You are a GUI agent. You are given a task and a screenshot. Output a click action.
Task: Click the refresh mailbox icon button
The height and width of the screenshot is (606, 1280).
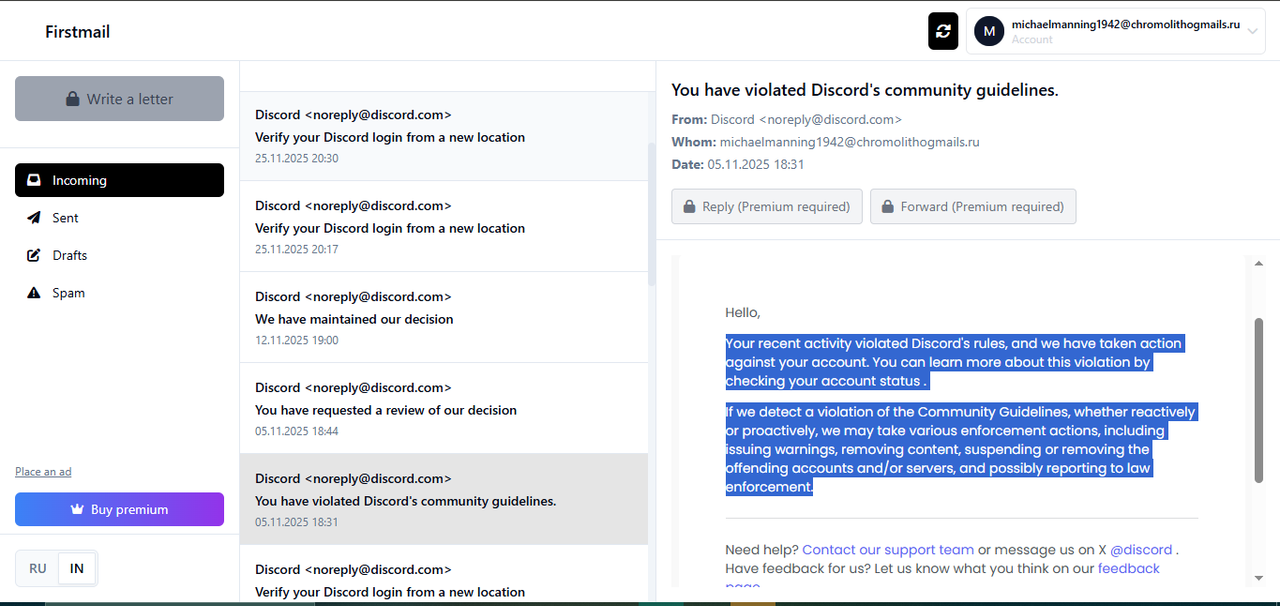coord(943,31)
